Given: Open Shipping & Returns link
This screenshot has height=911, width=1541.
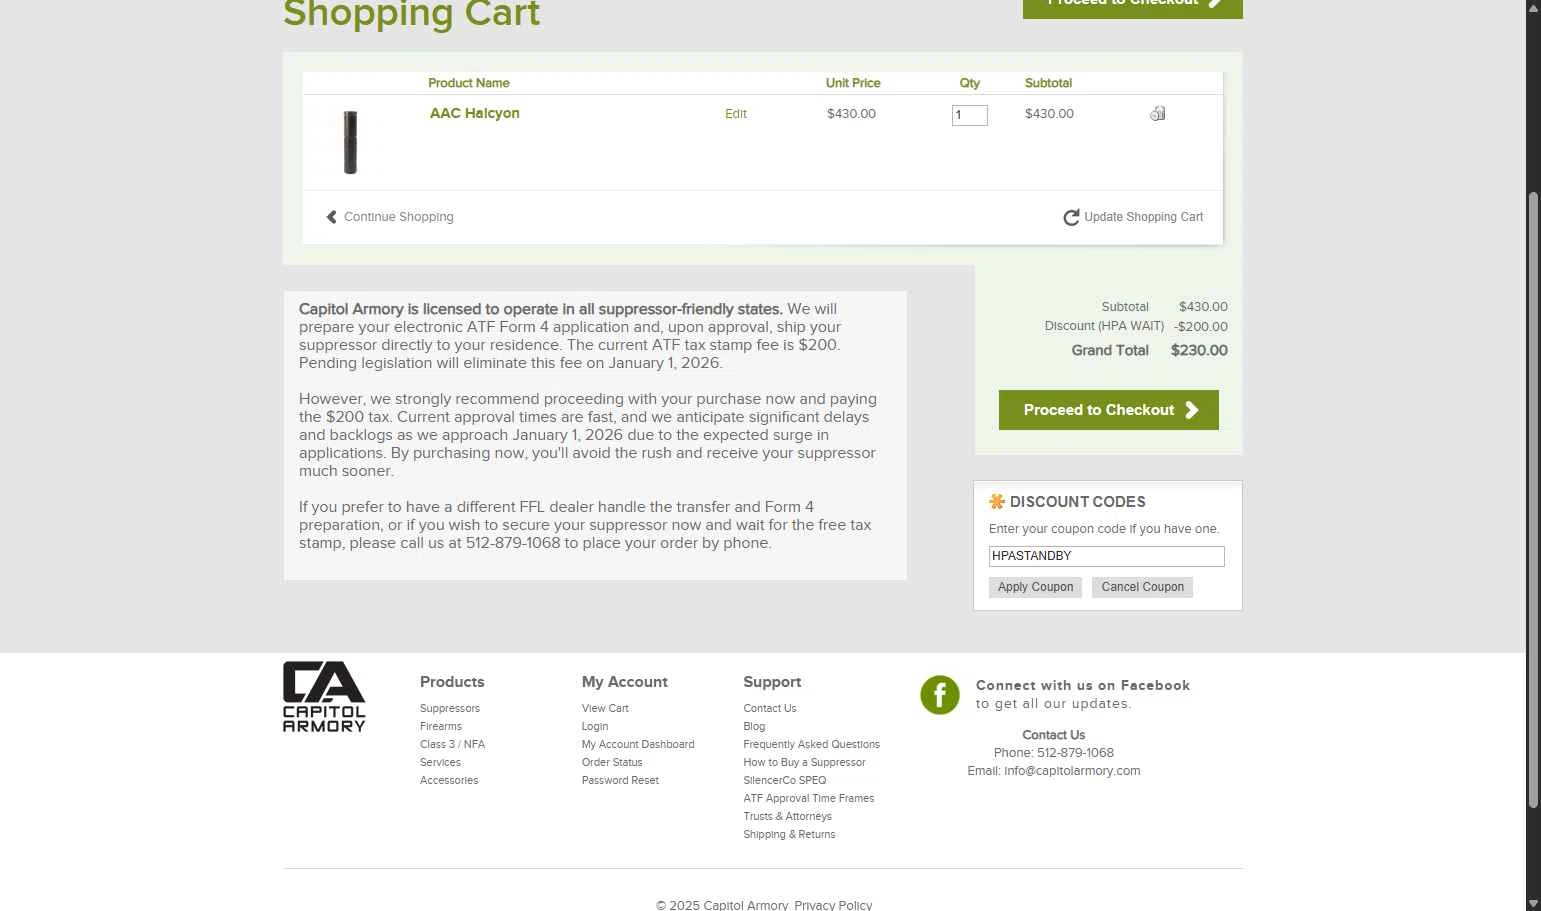Looking at the screenshot, I should (x=789, y=834).
